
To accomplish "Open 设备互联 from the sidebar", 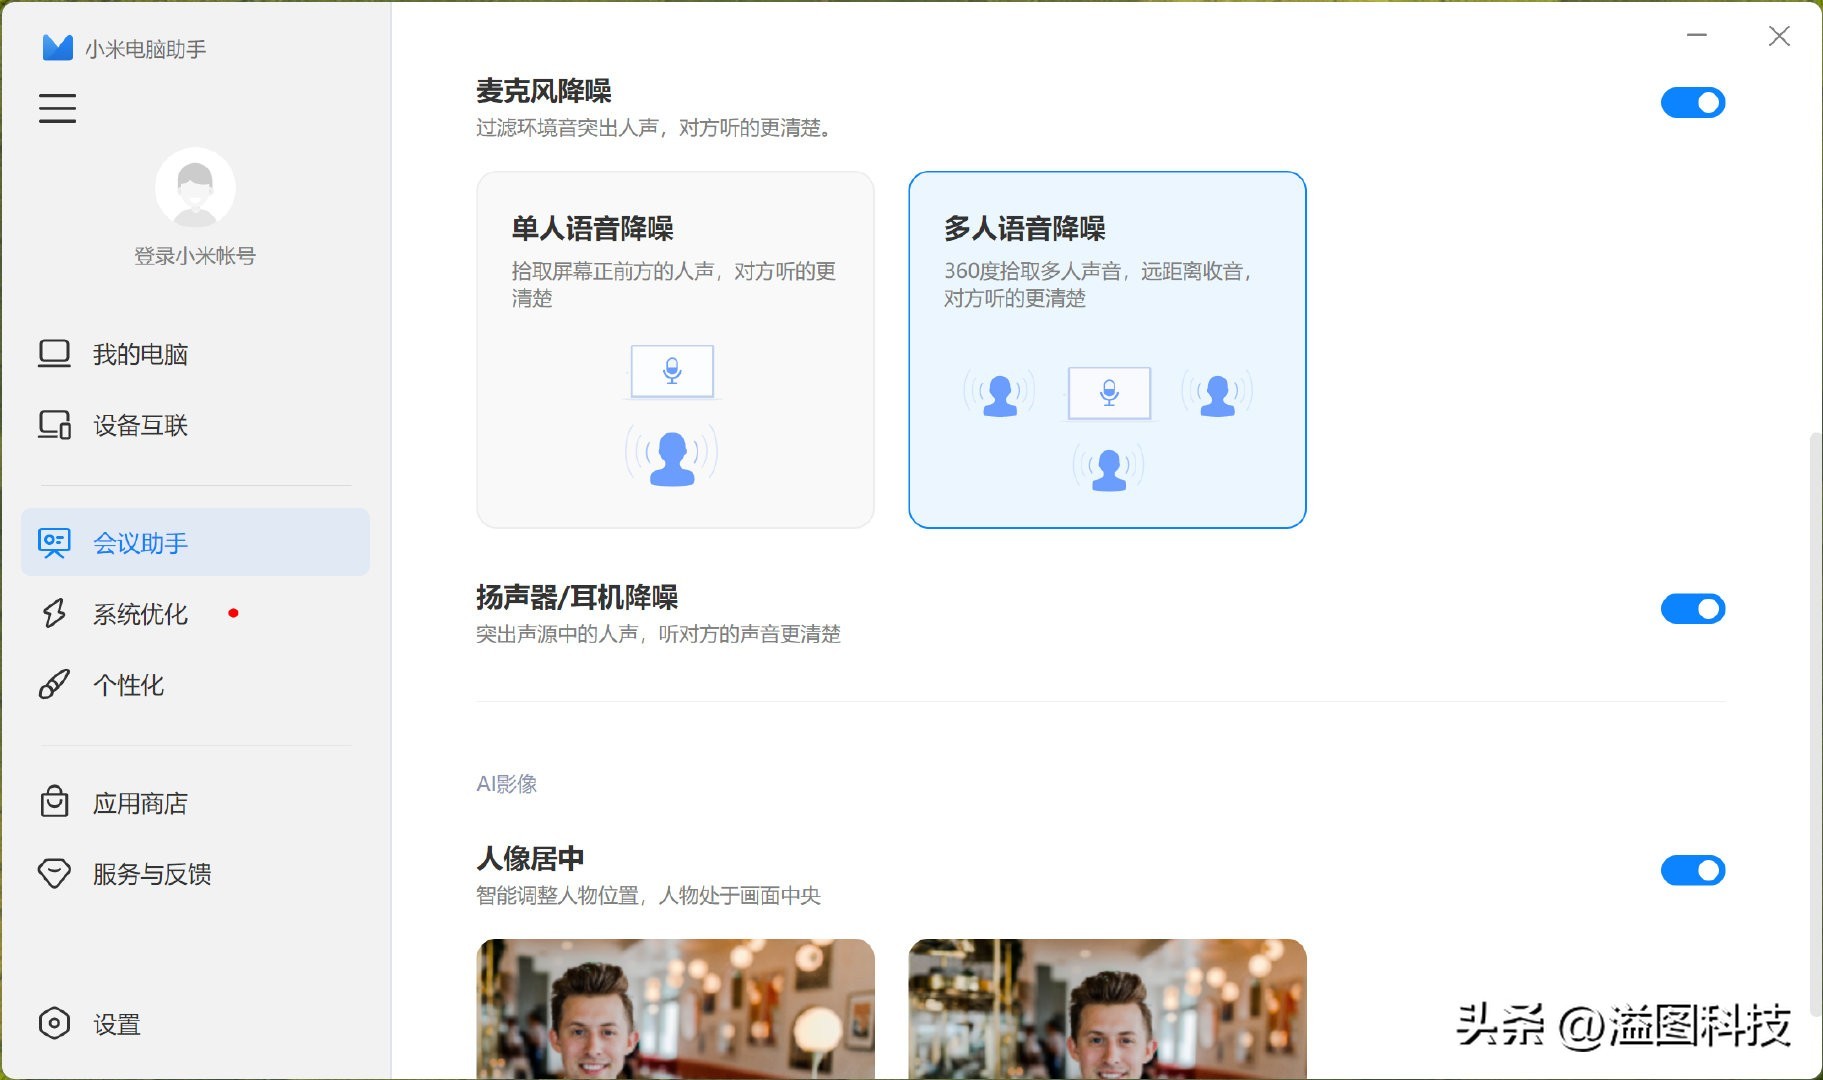I will point(139,425).
